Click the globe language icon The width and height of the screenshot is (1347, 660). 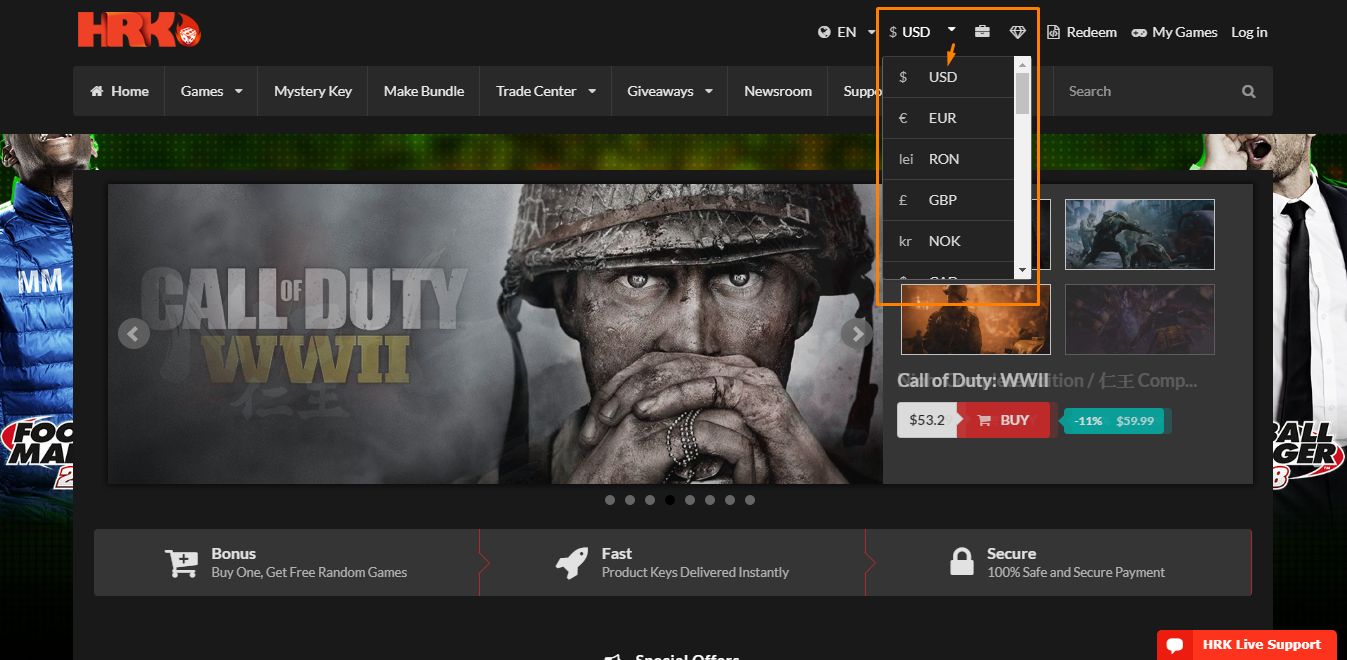pyautogui.click(x=824, y=32)
